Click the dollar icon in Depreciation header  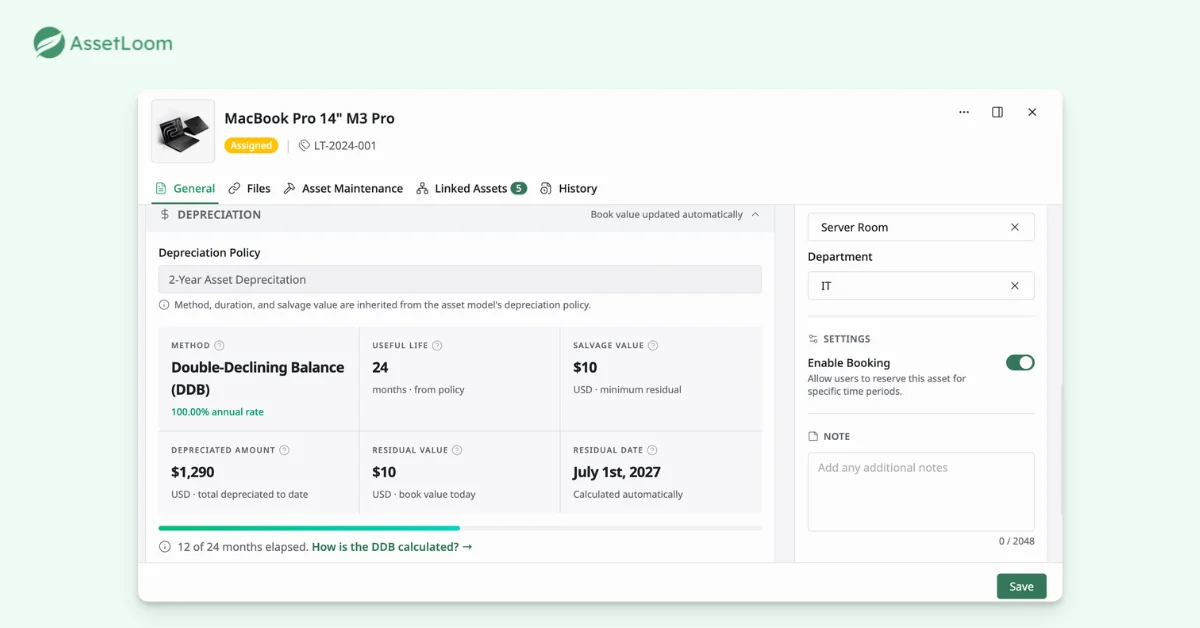tap(165, 215)
